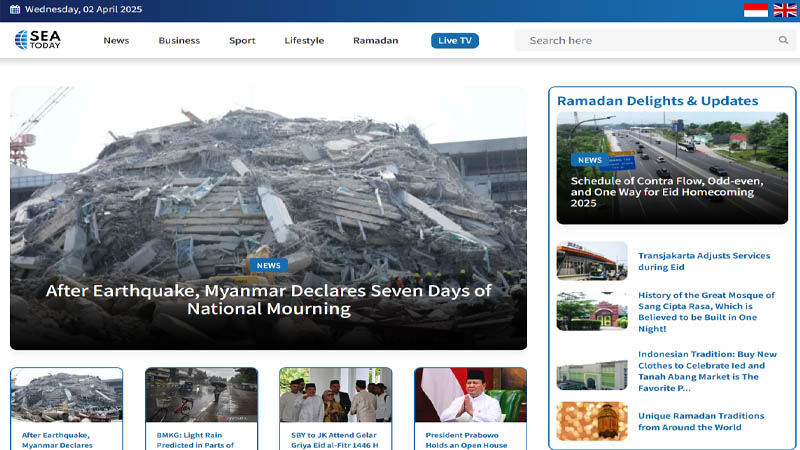Screen dimensions: 800x450
Task: Click the calendar icon beside the date
Action: click(15, 9)
